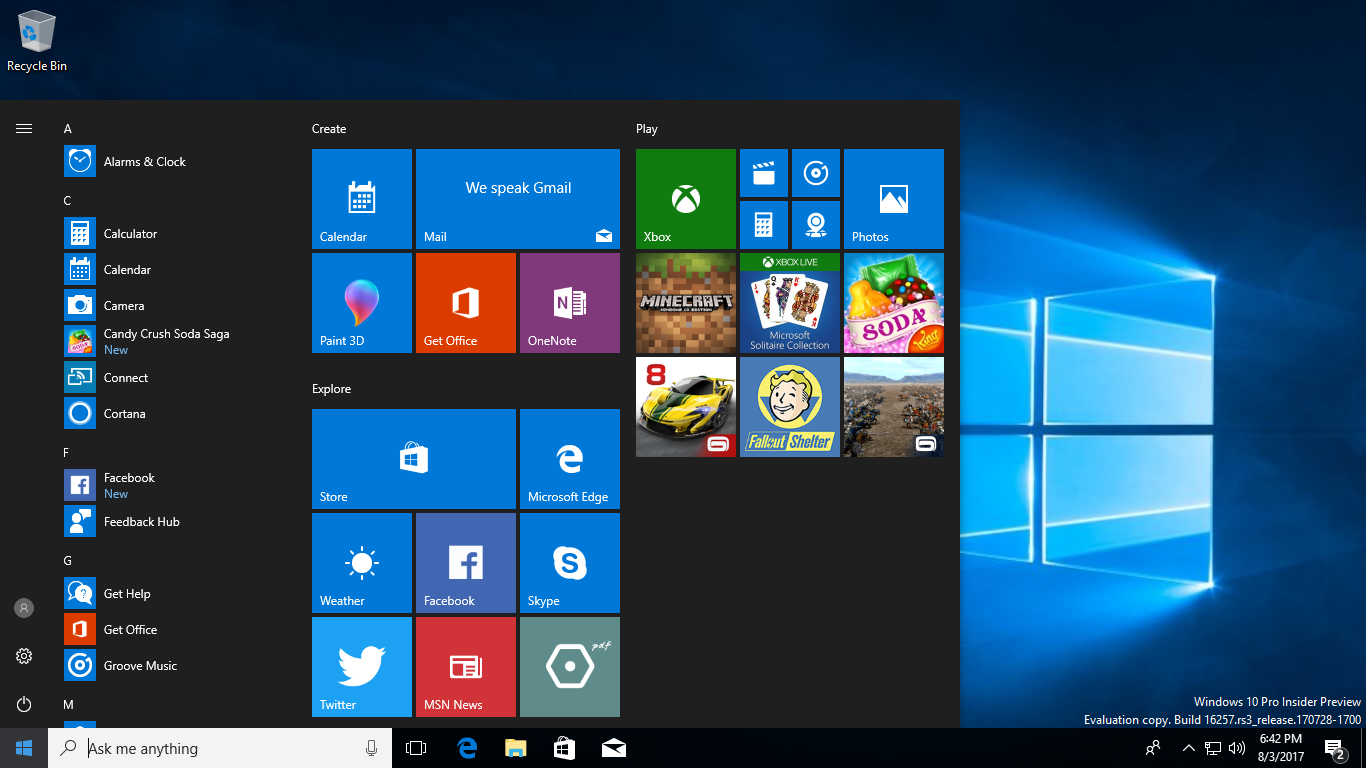Open the Mail tile
This screenshot has height=768, width=1366.
(x=518, y=199)
